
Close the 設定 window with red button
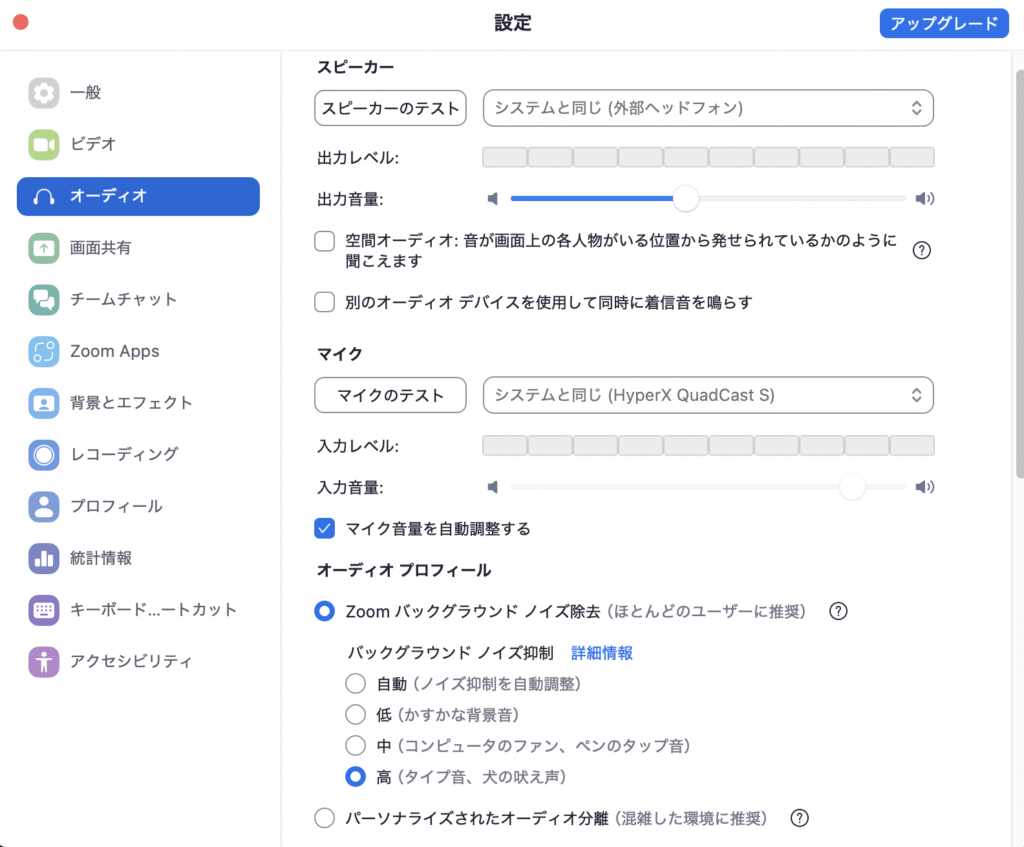[x=21, y=22]
